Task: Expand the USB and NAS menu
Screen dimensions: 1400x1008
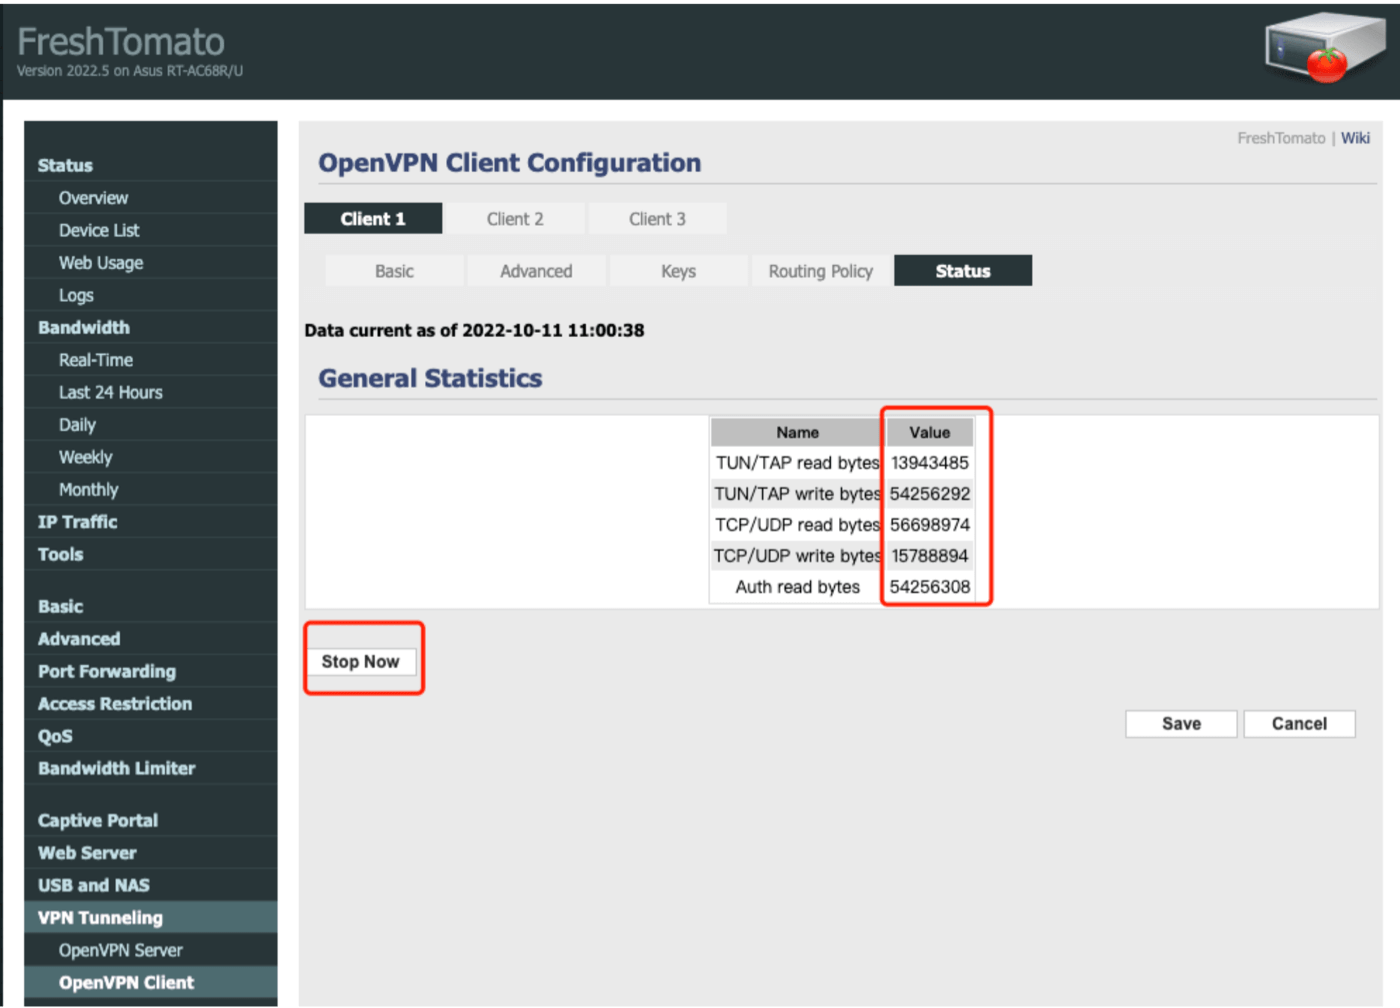Action: click(94, 885)
